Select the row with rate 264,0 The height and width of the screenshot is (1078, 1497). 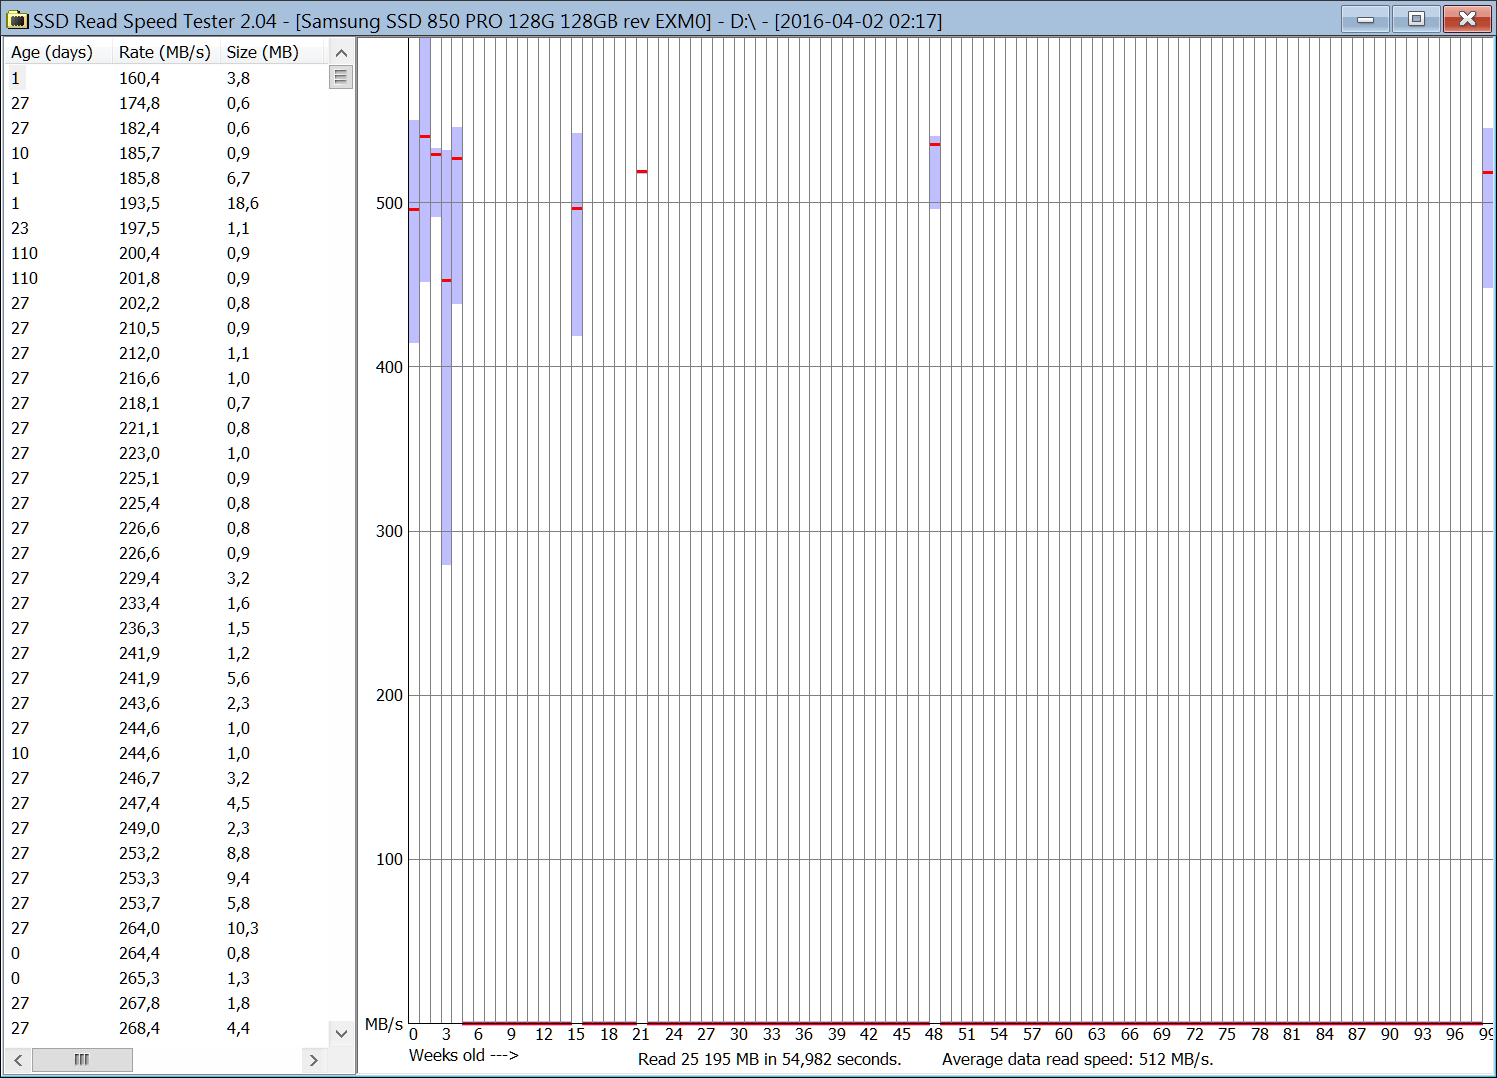[167, 928]
